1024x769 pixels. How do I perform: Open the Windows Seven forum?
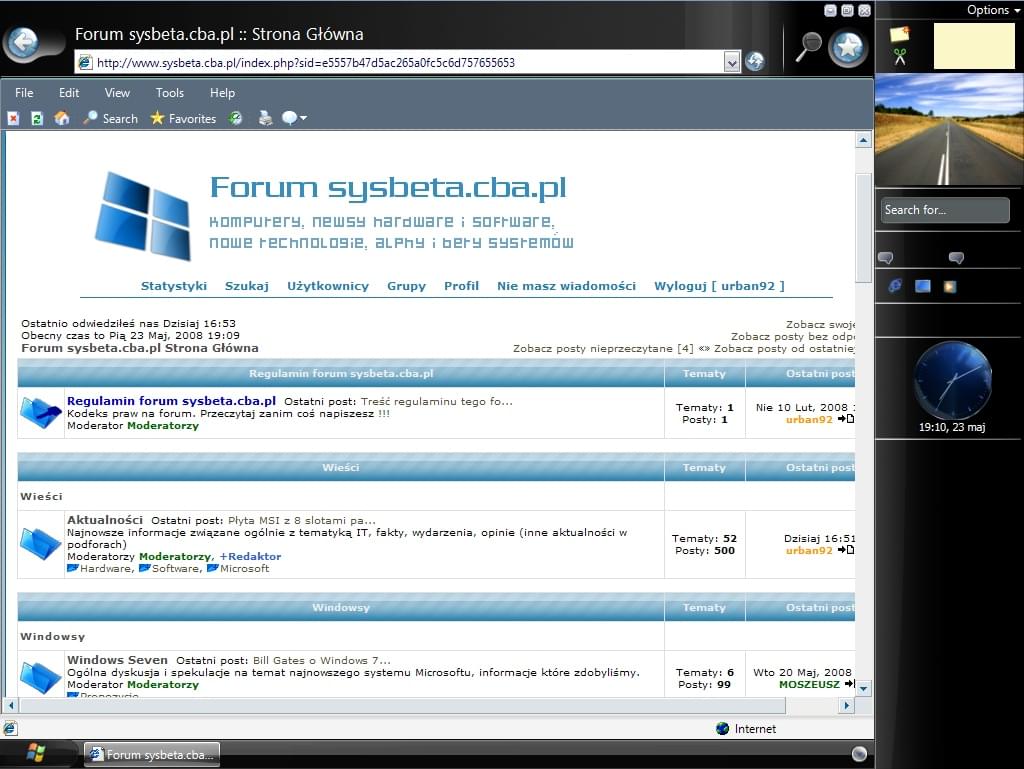(118, 660)
